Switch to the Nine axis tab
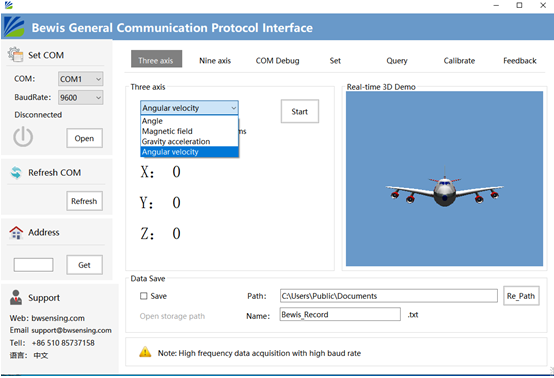The width and height of the screenshot is (554, 378). point(215,60)
